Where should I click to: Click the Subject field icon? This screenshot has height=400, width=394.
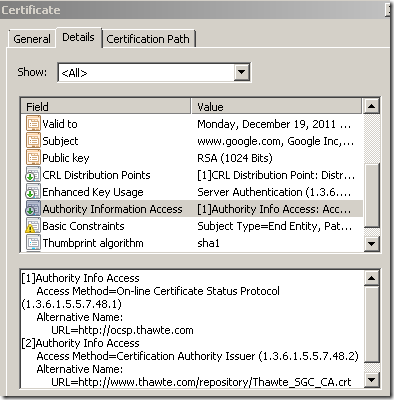[33, 141]
